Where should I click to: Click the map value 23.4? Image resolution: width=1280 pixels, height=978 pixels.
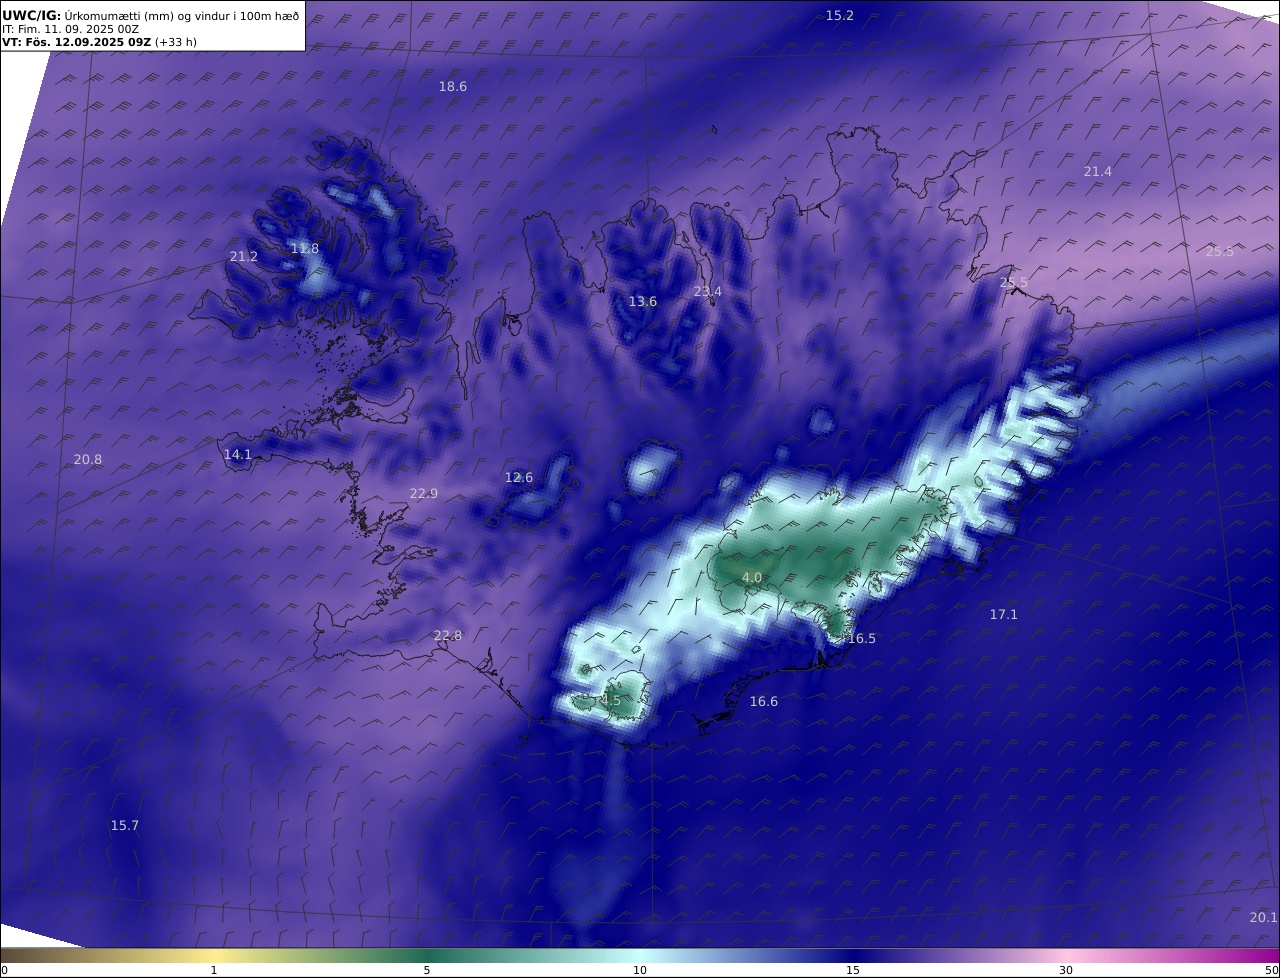click(708, 292)
